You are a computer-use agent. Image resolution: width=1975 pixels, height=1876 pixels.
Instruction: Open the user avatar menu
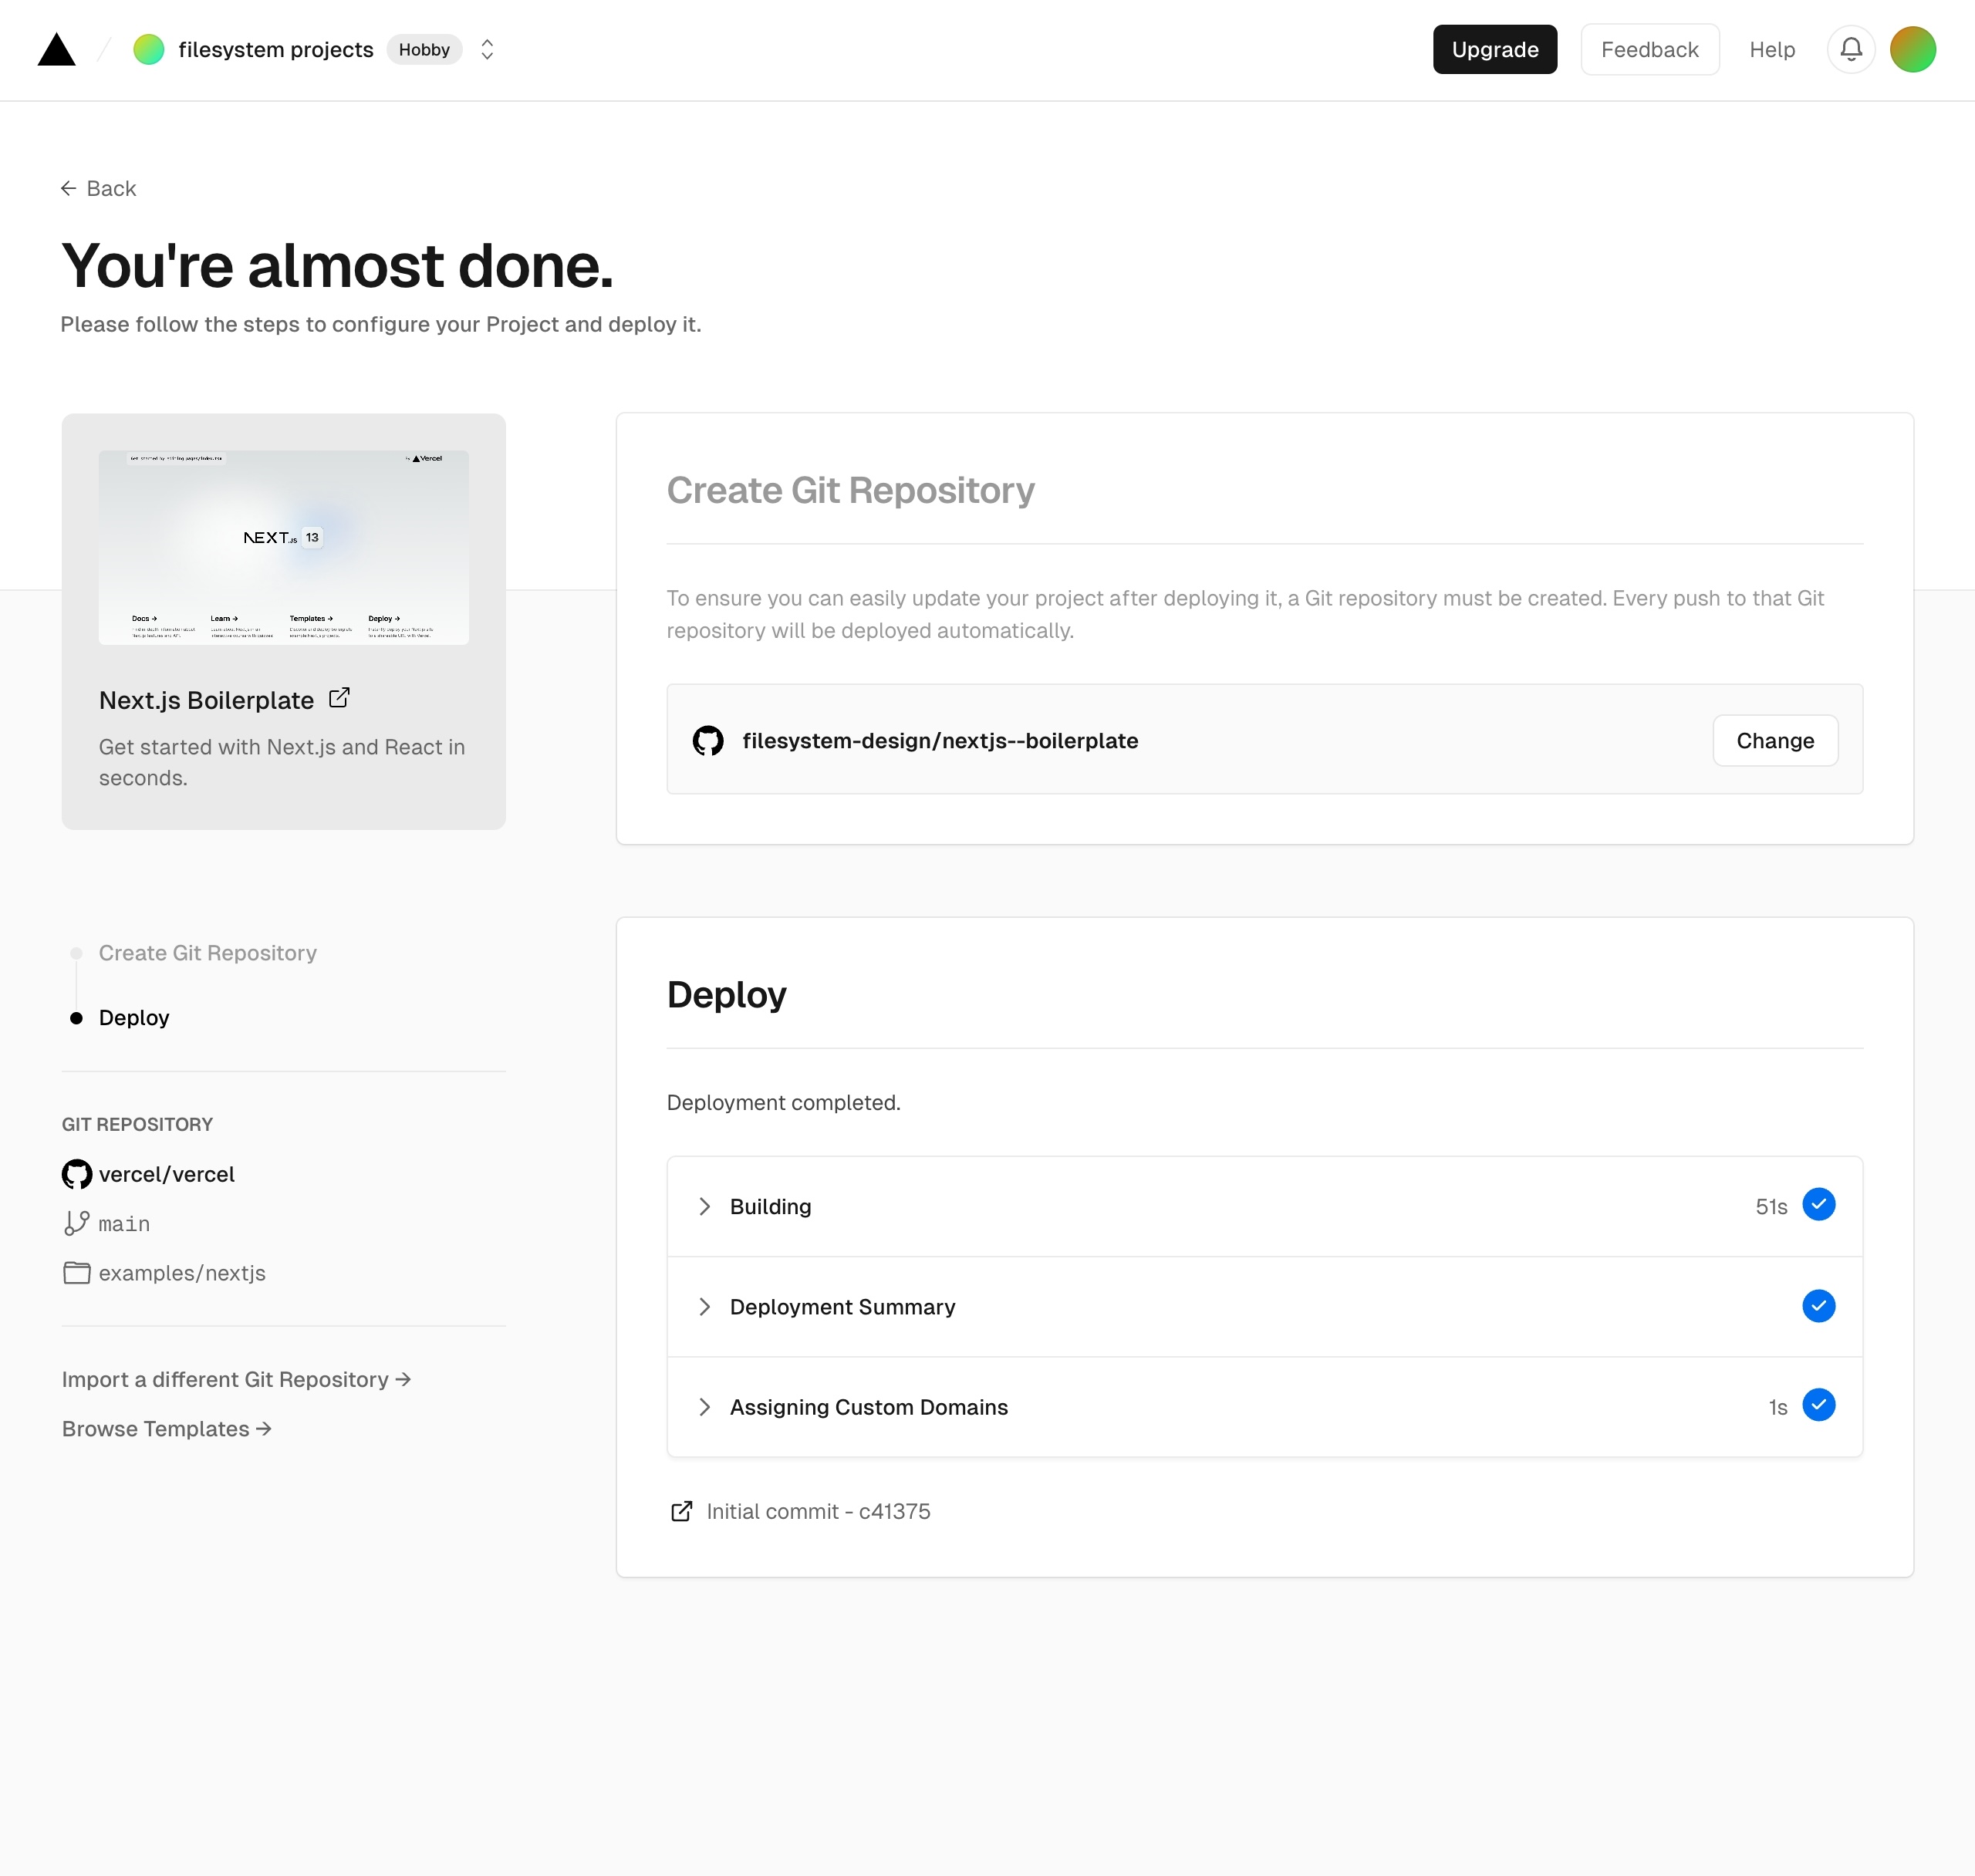(1912, 49)
